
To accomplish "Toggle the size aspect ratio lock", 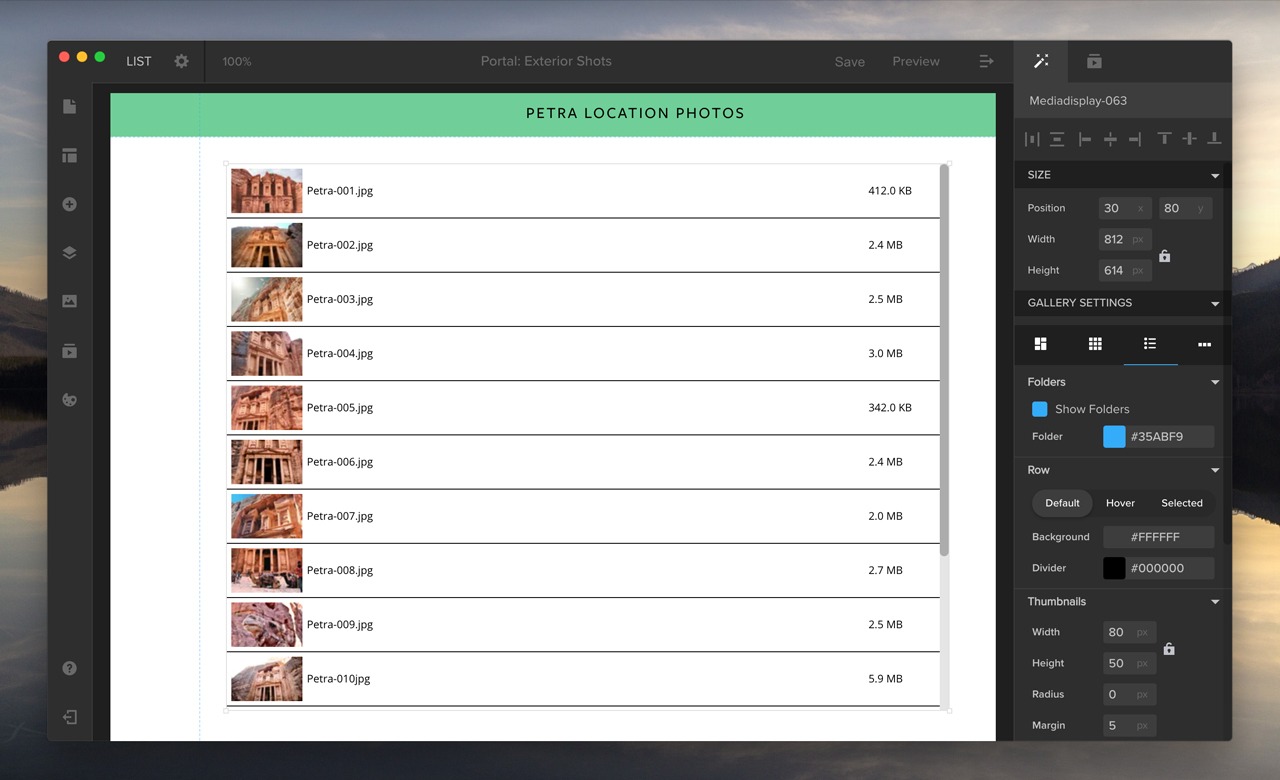I will pyautogui.click(x=1164, y=256).
